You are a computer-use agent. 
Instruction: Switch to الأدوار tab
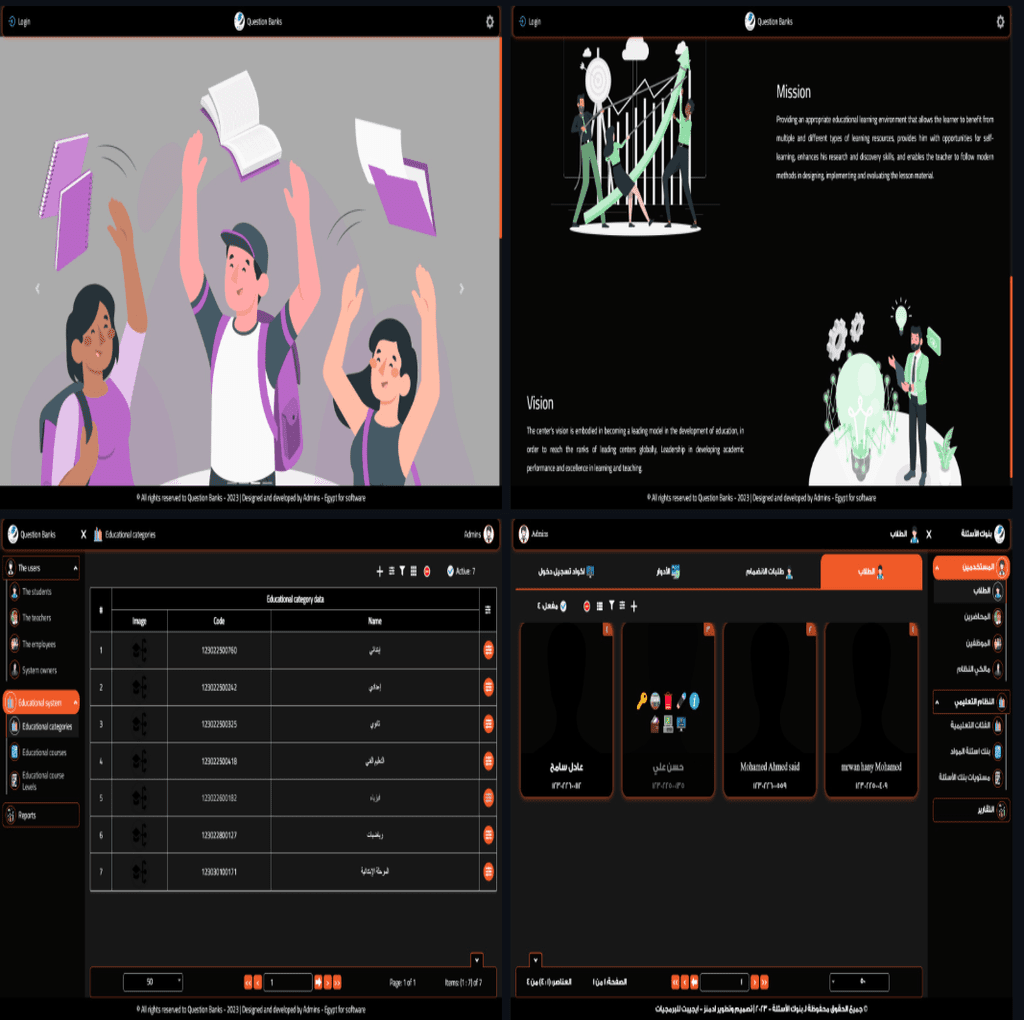tap(668, 572)
